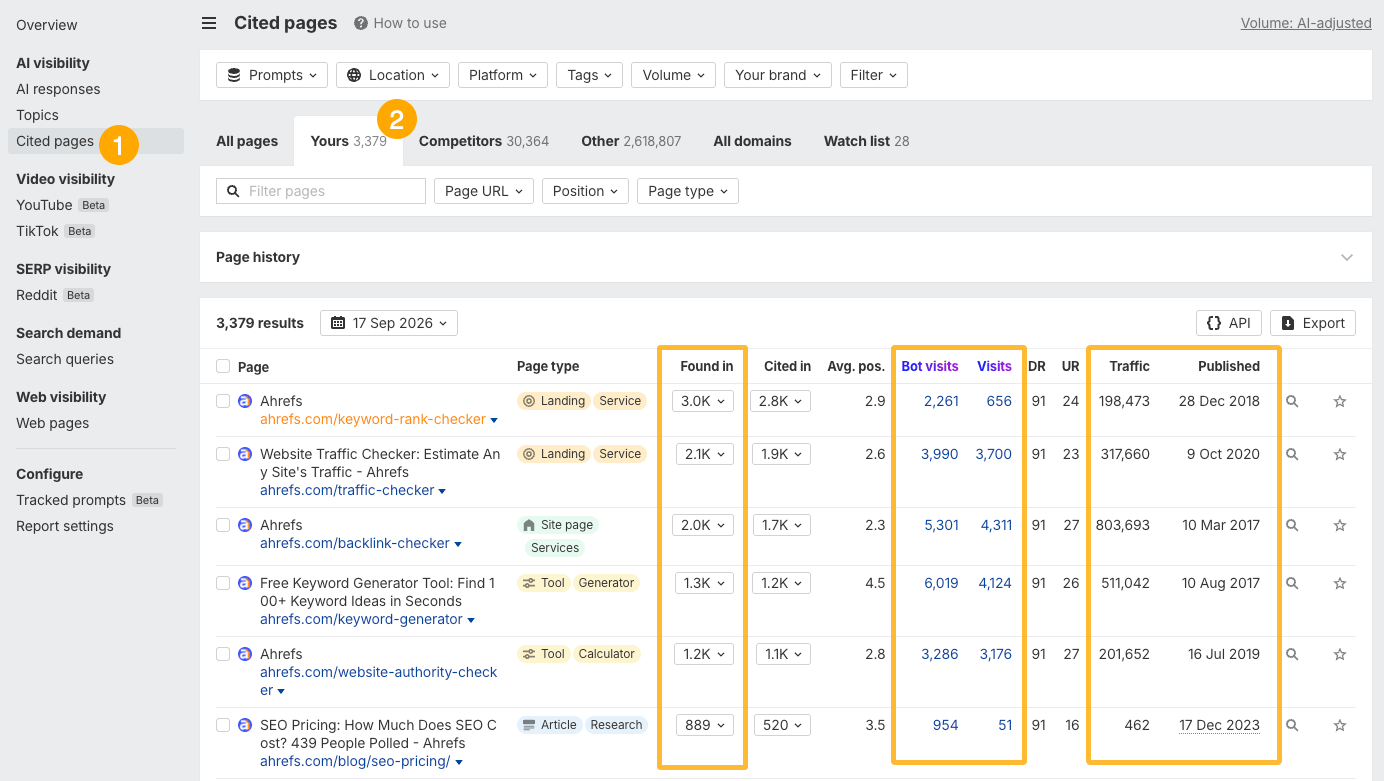Open the hamburger menu beside Cited pages

pyautogui.click(x=208, y=23)
